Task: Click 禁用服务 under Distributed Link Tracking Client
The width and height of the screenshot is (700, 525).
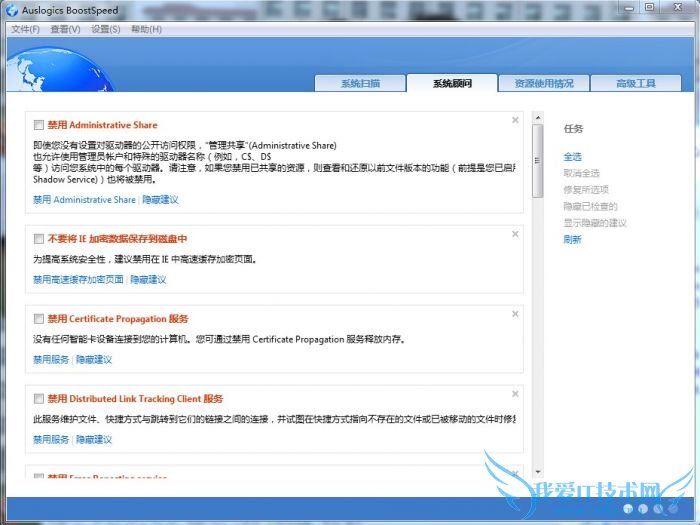Action: click(x=51, y=439)
